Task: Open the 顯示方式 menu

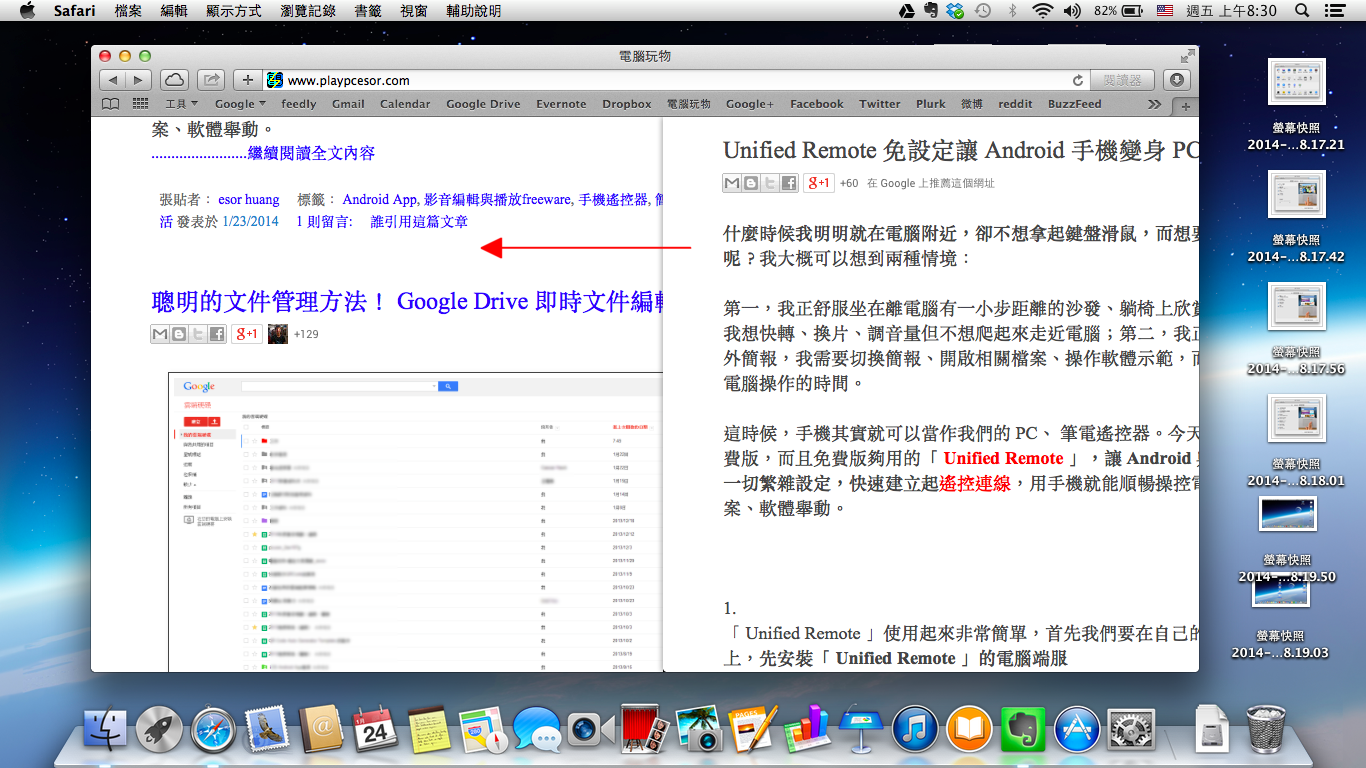Action: pos(234,11)
